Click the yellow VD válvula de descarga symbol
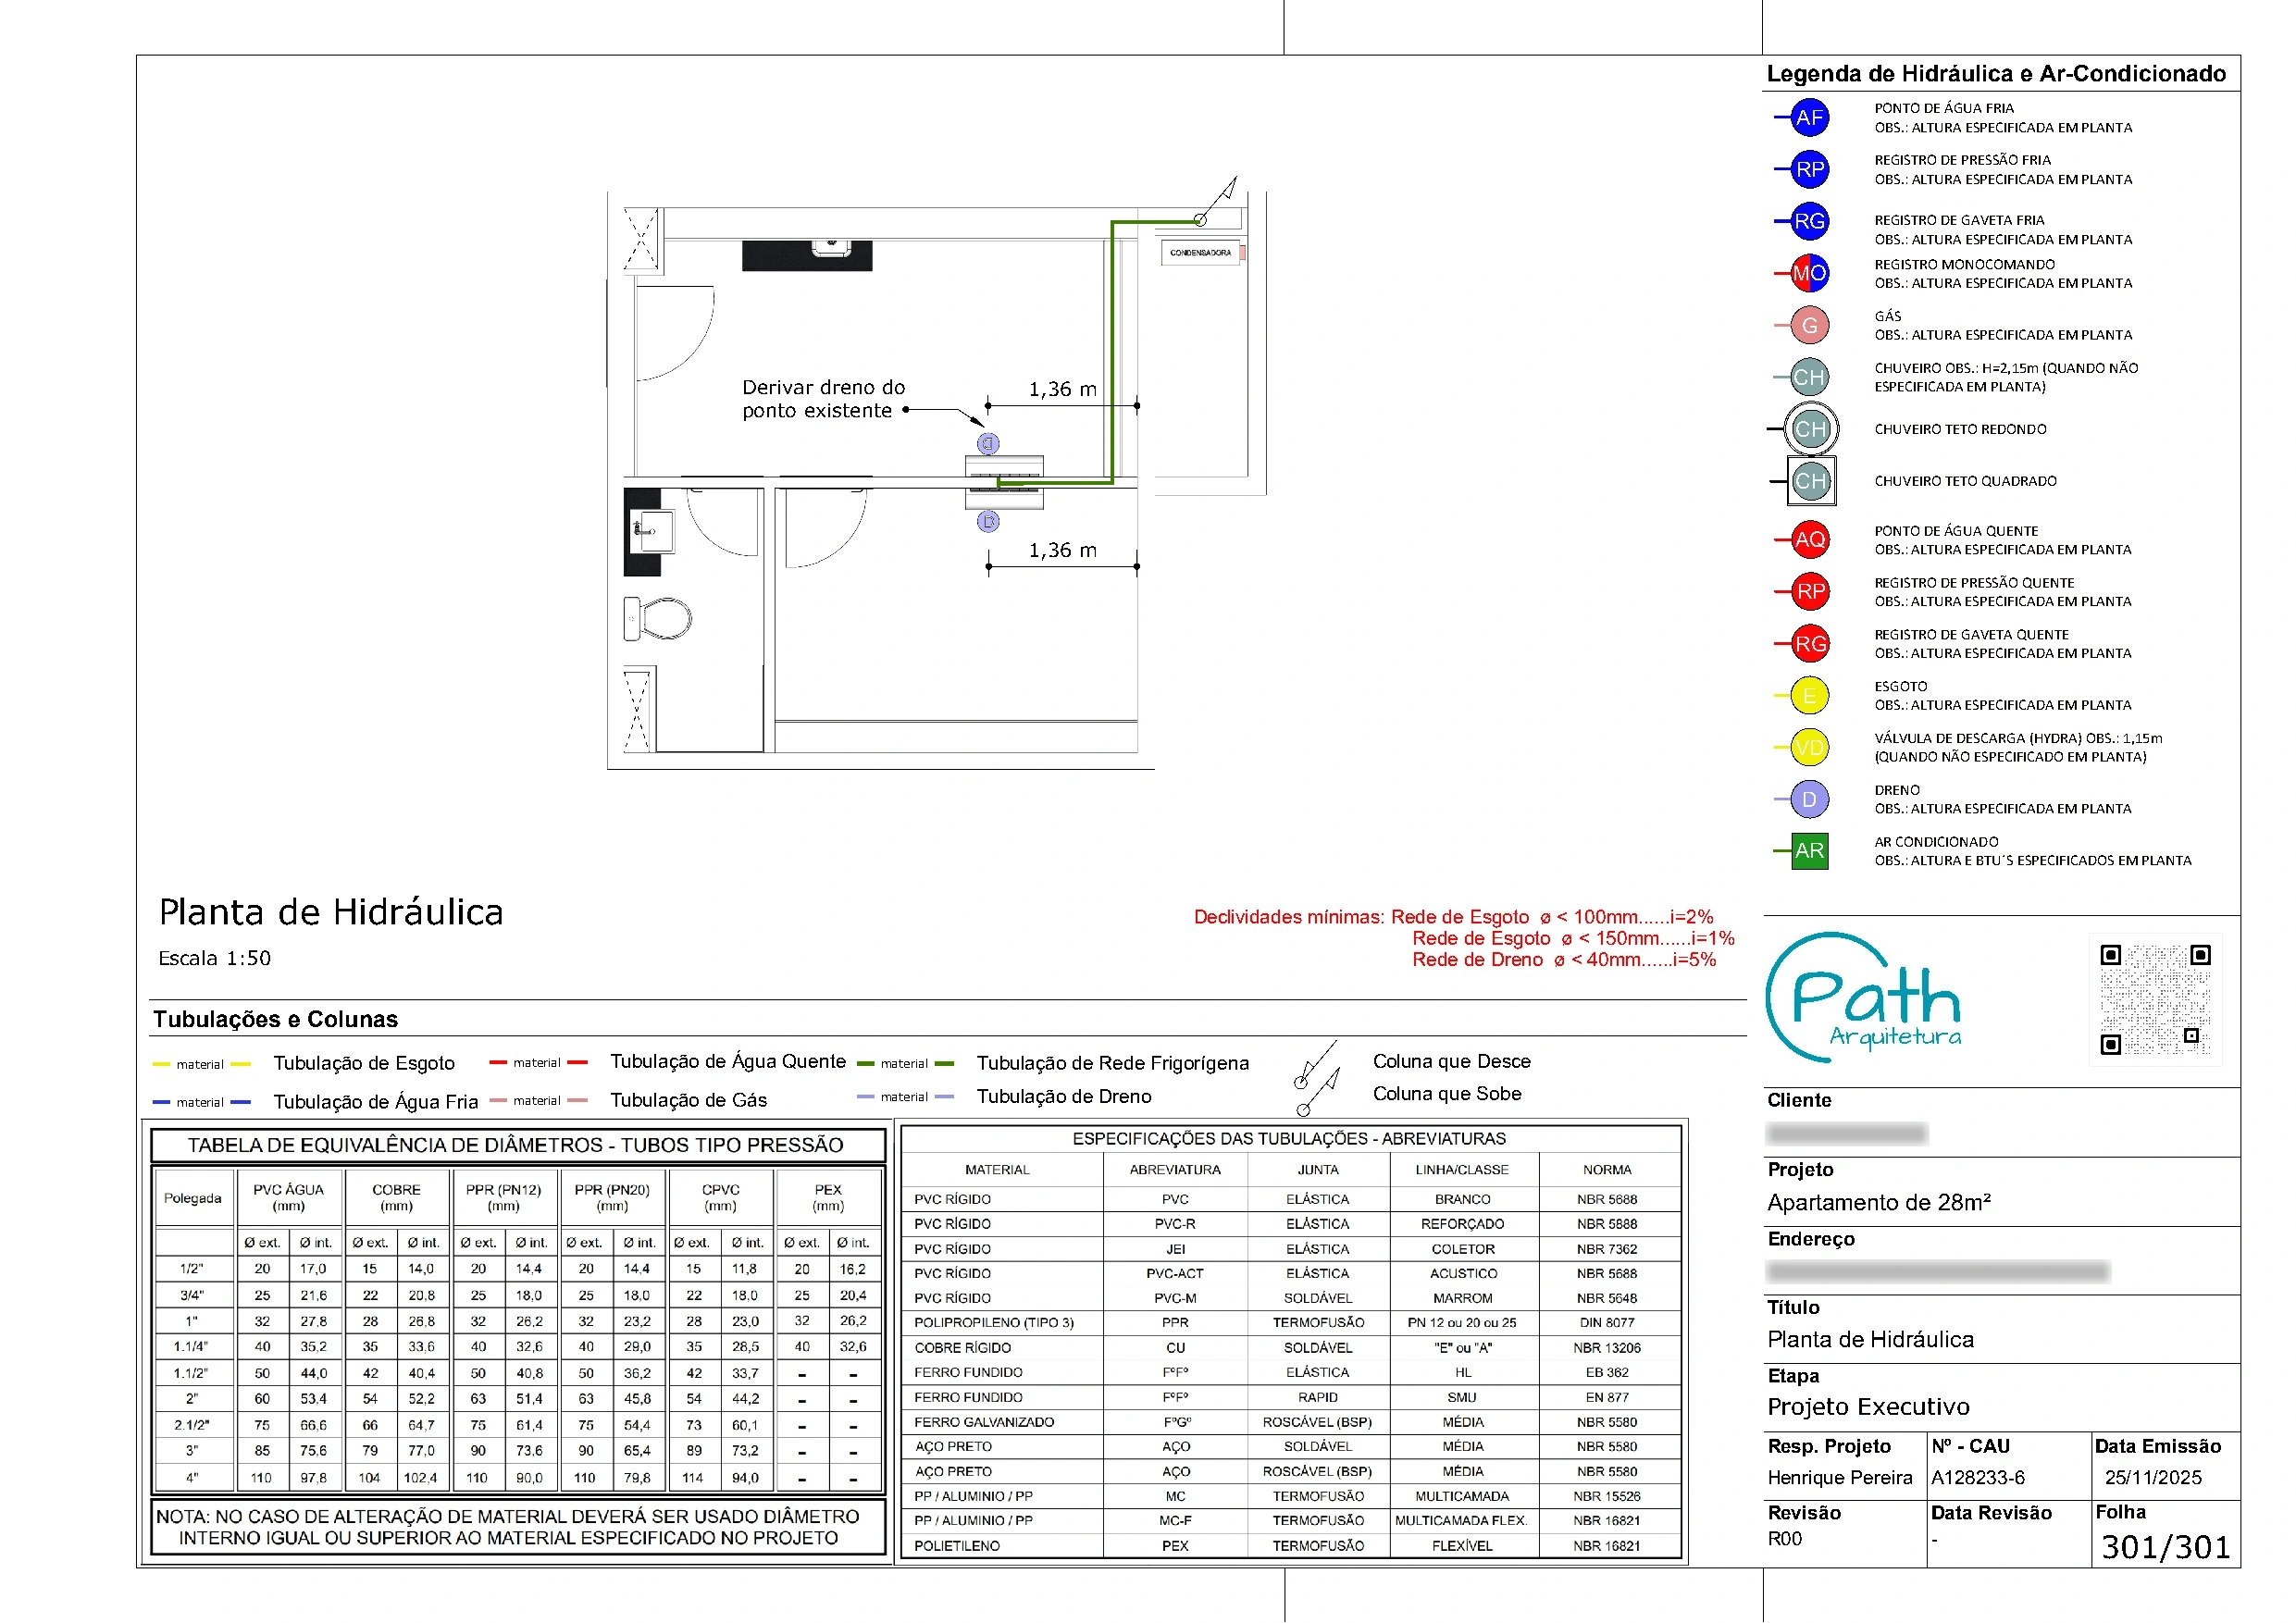2296x1623 pixels. coord(1808,748)
